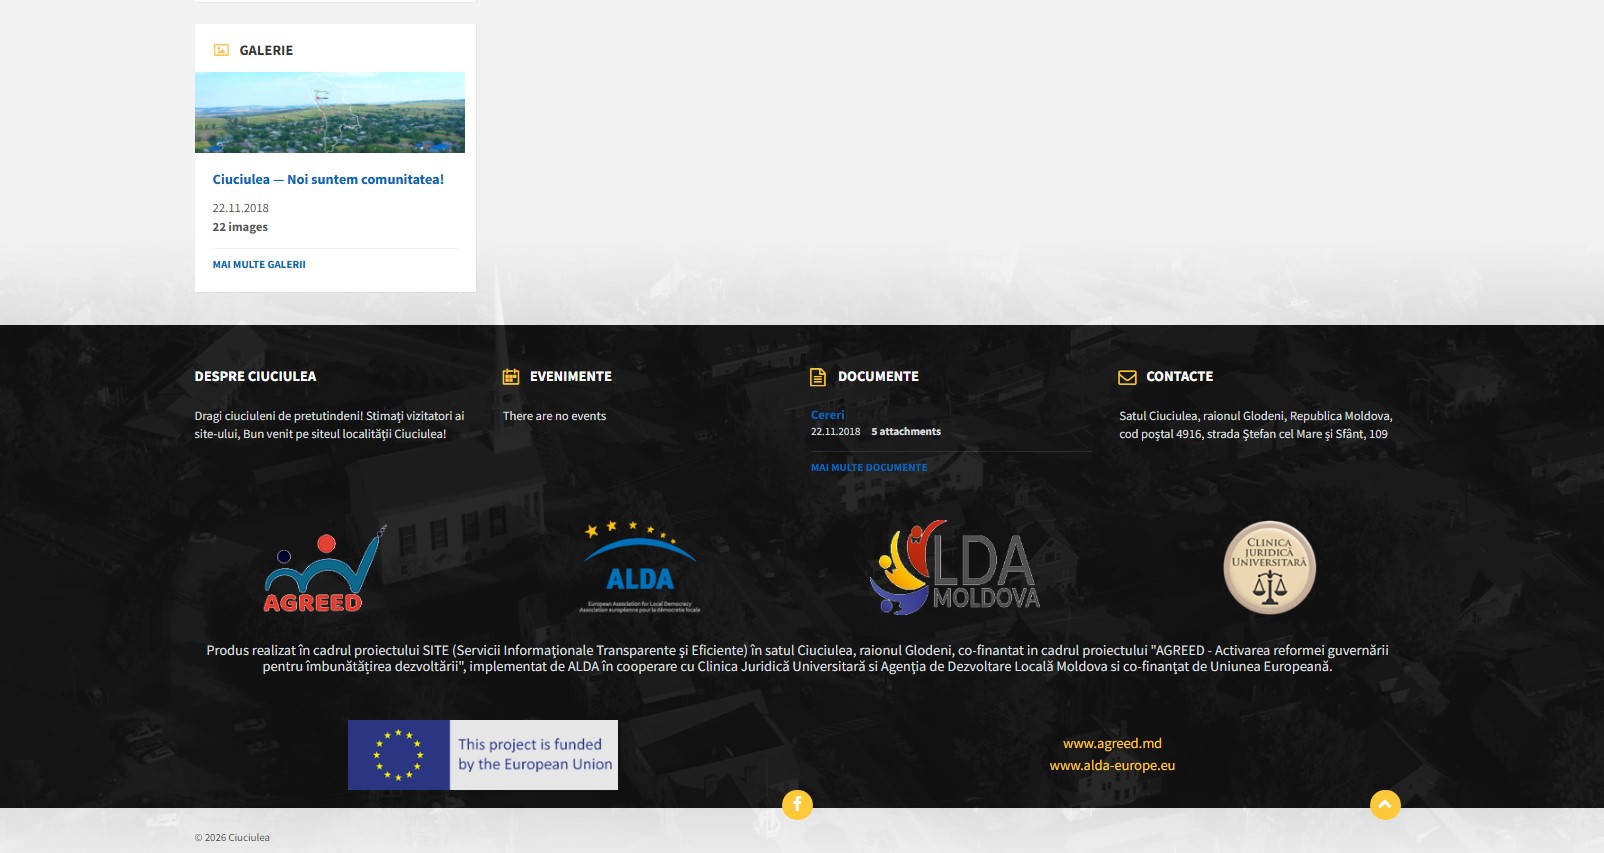This screenshot has width=1604, height=853.
Task: Click the CONTACTE heading text
Action: point(1180,377)
